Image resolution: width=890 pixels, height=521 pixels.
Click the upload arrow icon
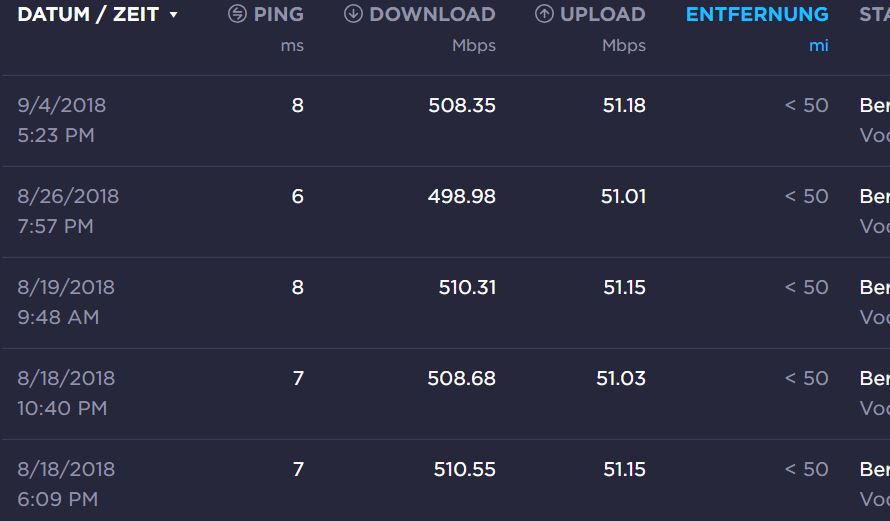544,14
